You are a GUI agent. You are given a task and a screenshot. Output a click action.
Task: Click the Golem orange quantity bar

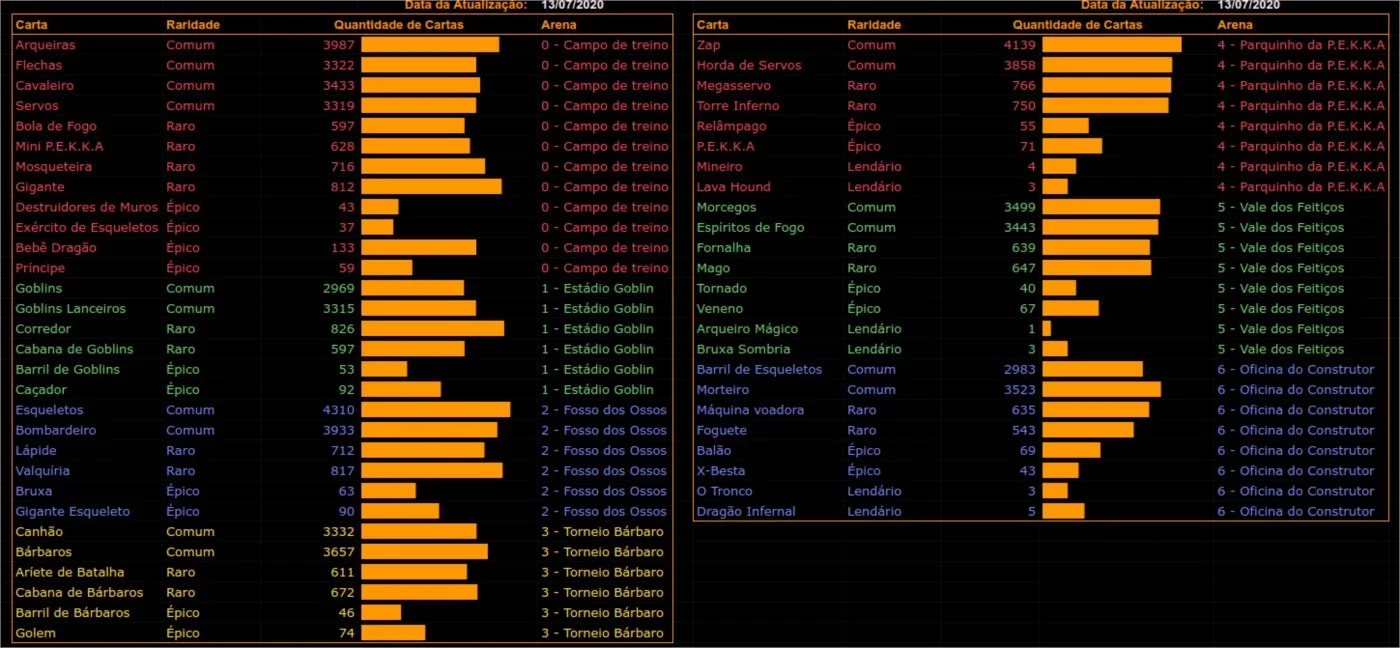click(393, 633)
